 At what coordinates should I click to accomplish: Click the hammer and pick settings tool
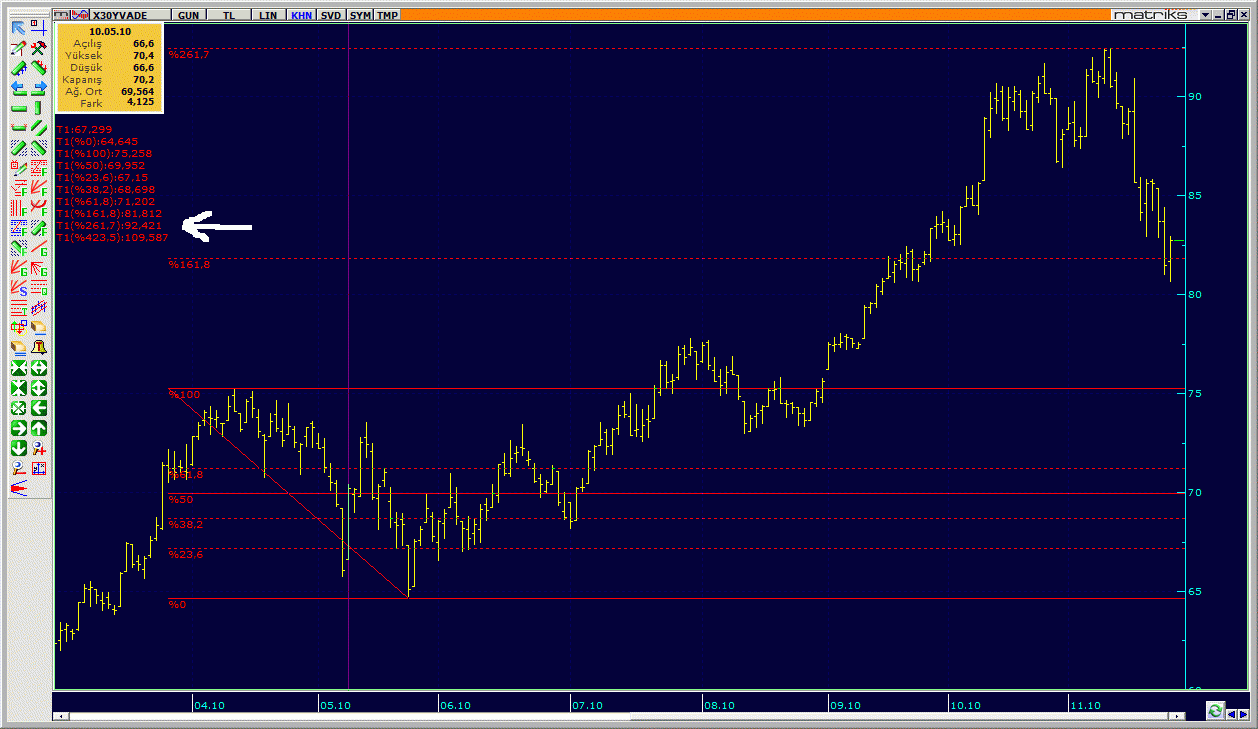tap(39, 48)
